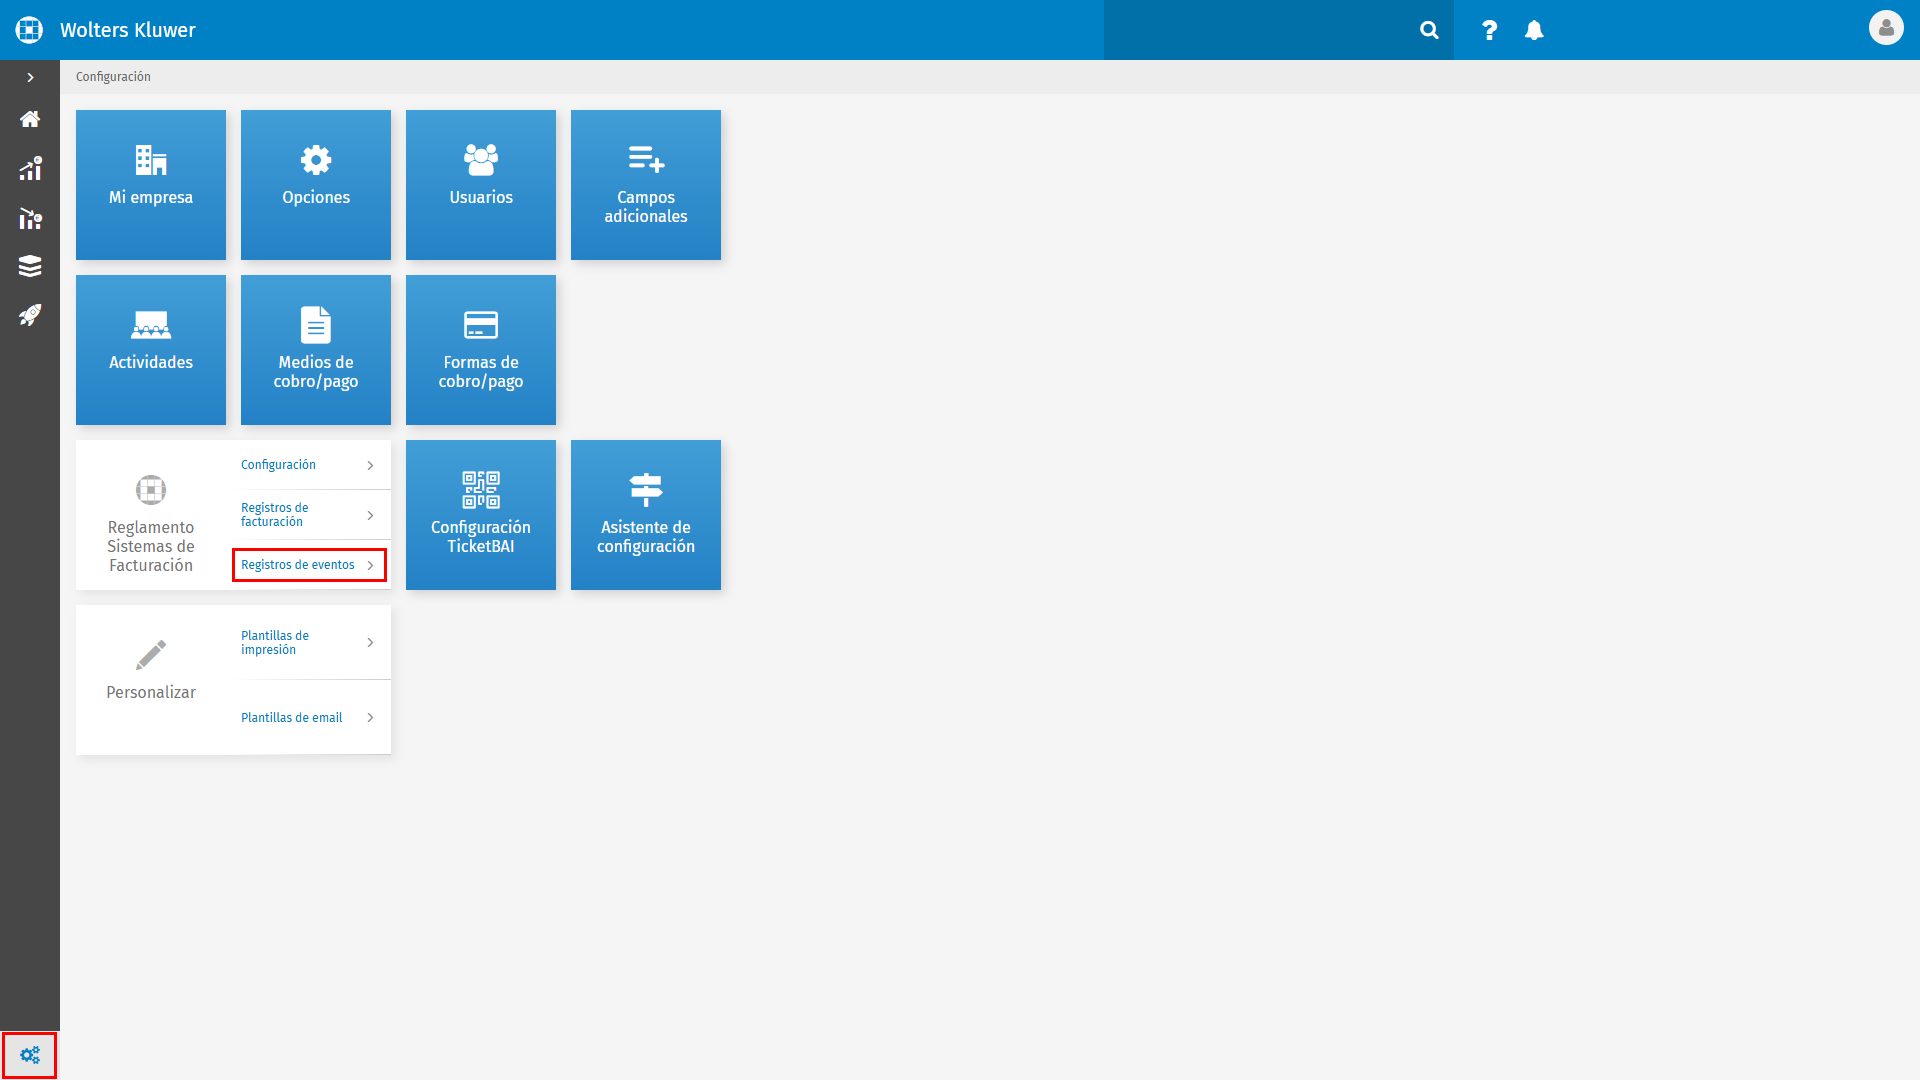Image resolution: width=1920 pixels, height=1080 pixels.
Task: Open the rocket sidebar icon
Action: pos(30,315)
